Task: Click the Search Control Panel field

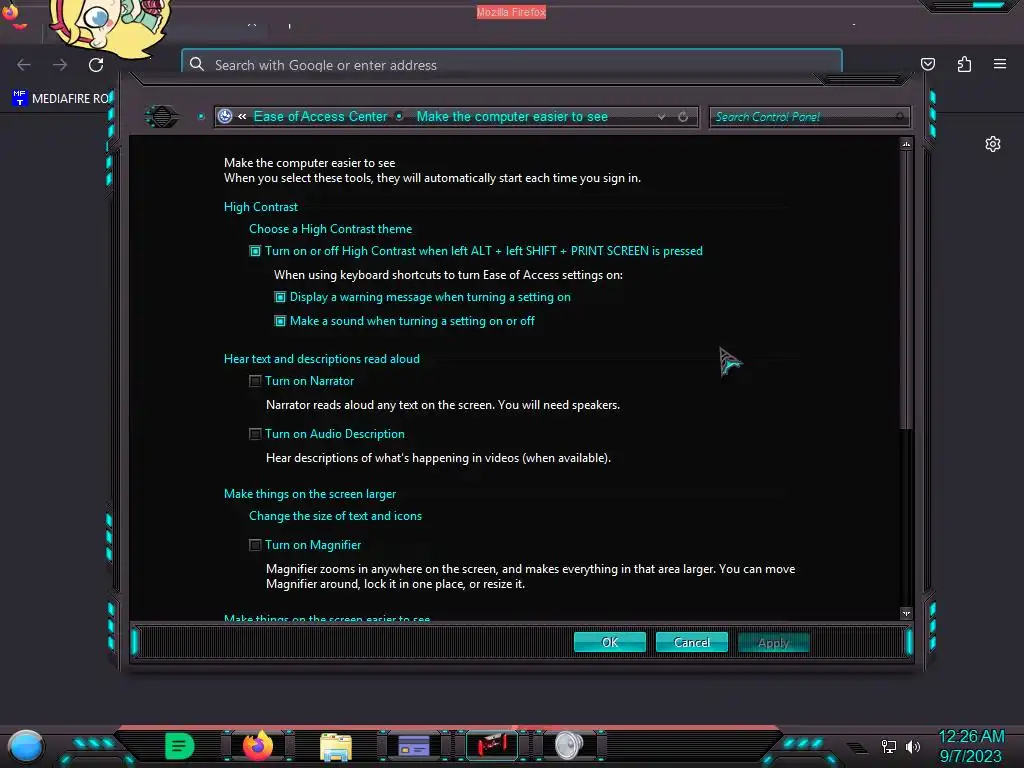Action: 808,117
